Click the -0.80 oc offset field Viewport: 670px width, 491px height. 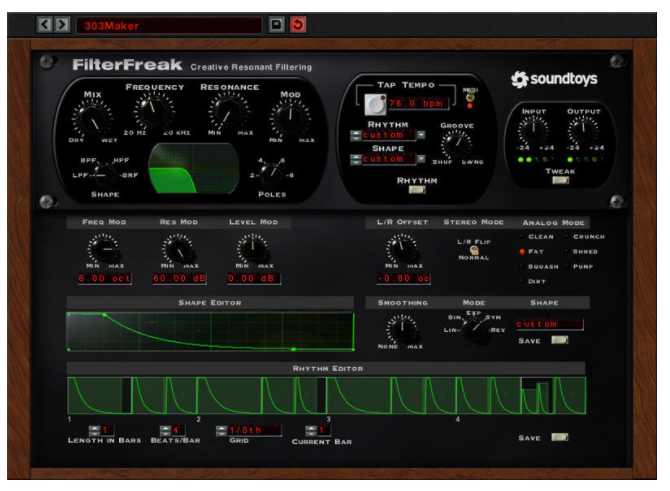click(403, 279)
